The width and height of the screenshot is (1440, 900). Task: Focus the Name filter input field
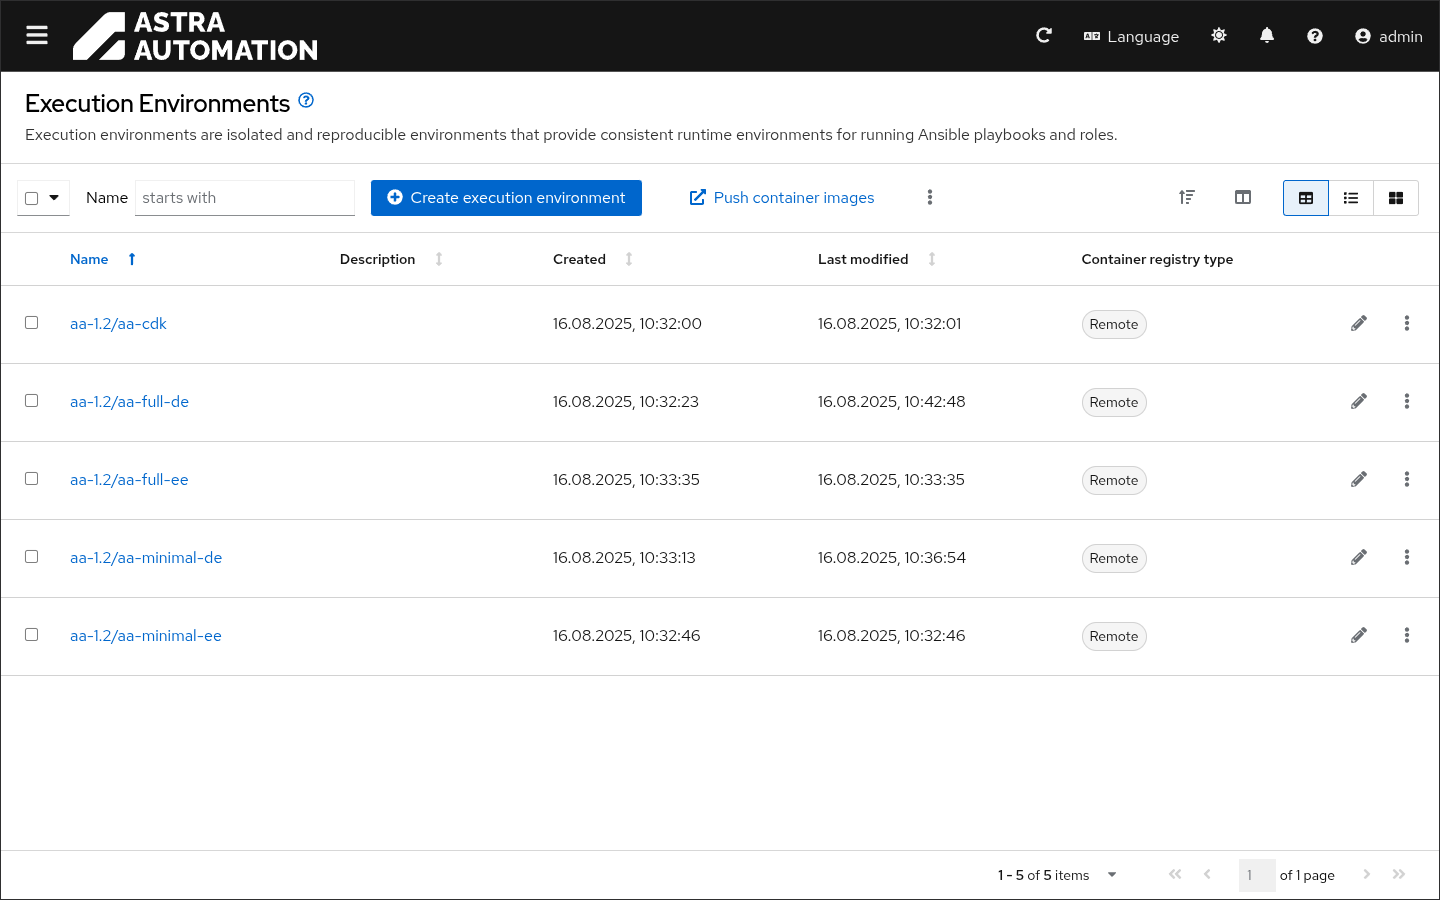tap(244, 198)
